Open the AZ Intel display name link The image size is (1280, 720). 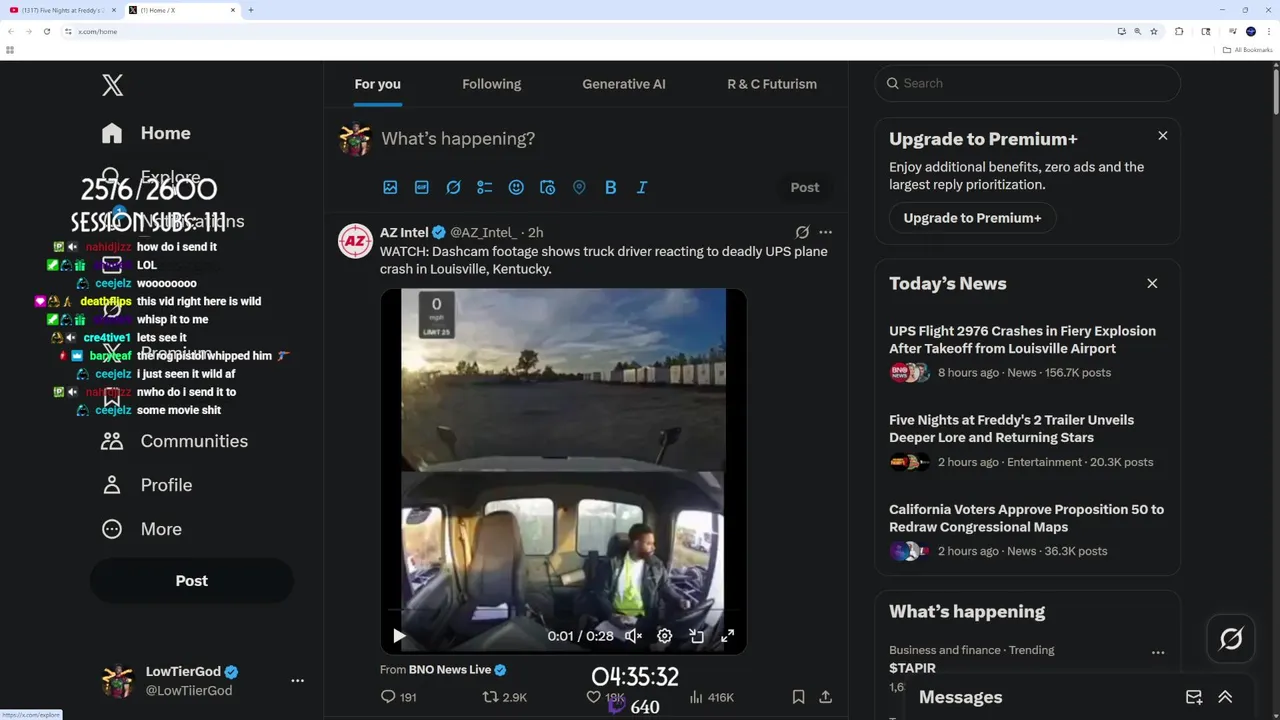click(x=404, y=232)
